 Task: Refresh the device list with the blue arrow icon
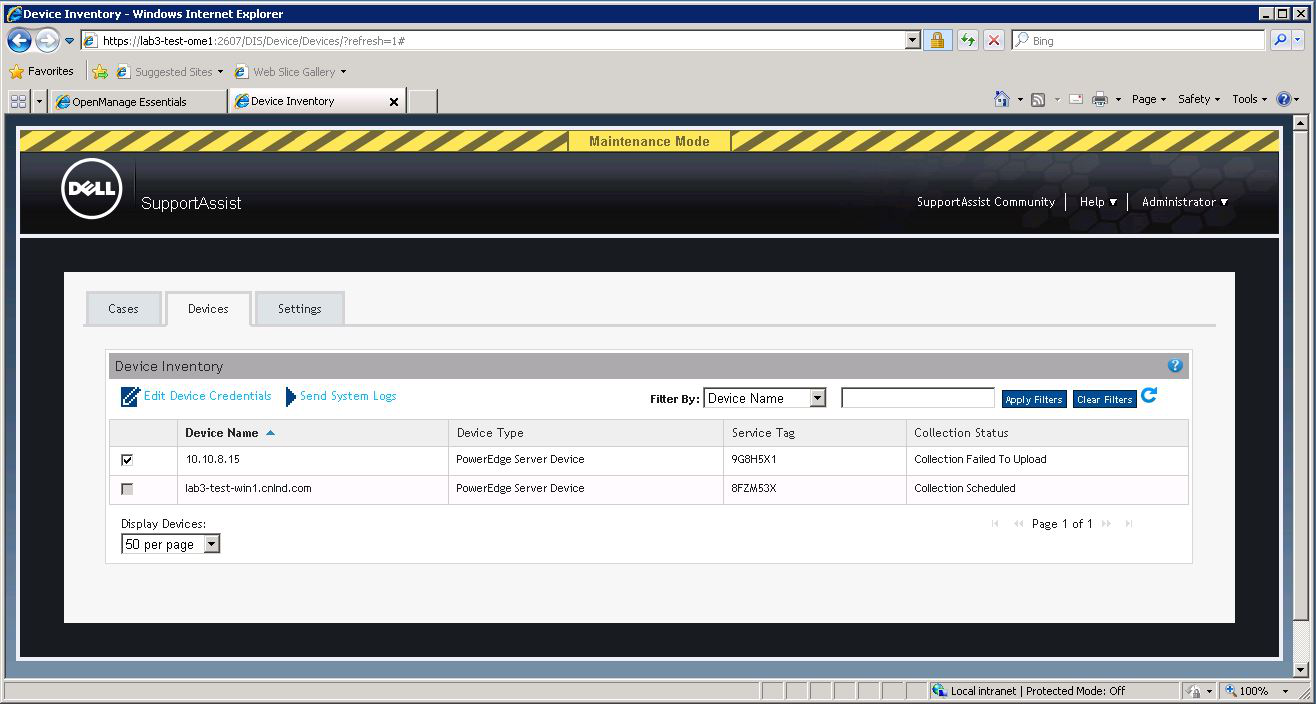tap(1149, 396)
